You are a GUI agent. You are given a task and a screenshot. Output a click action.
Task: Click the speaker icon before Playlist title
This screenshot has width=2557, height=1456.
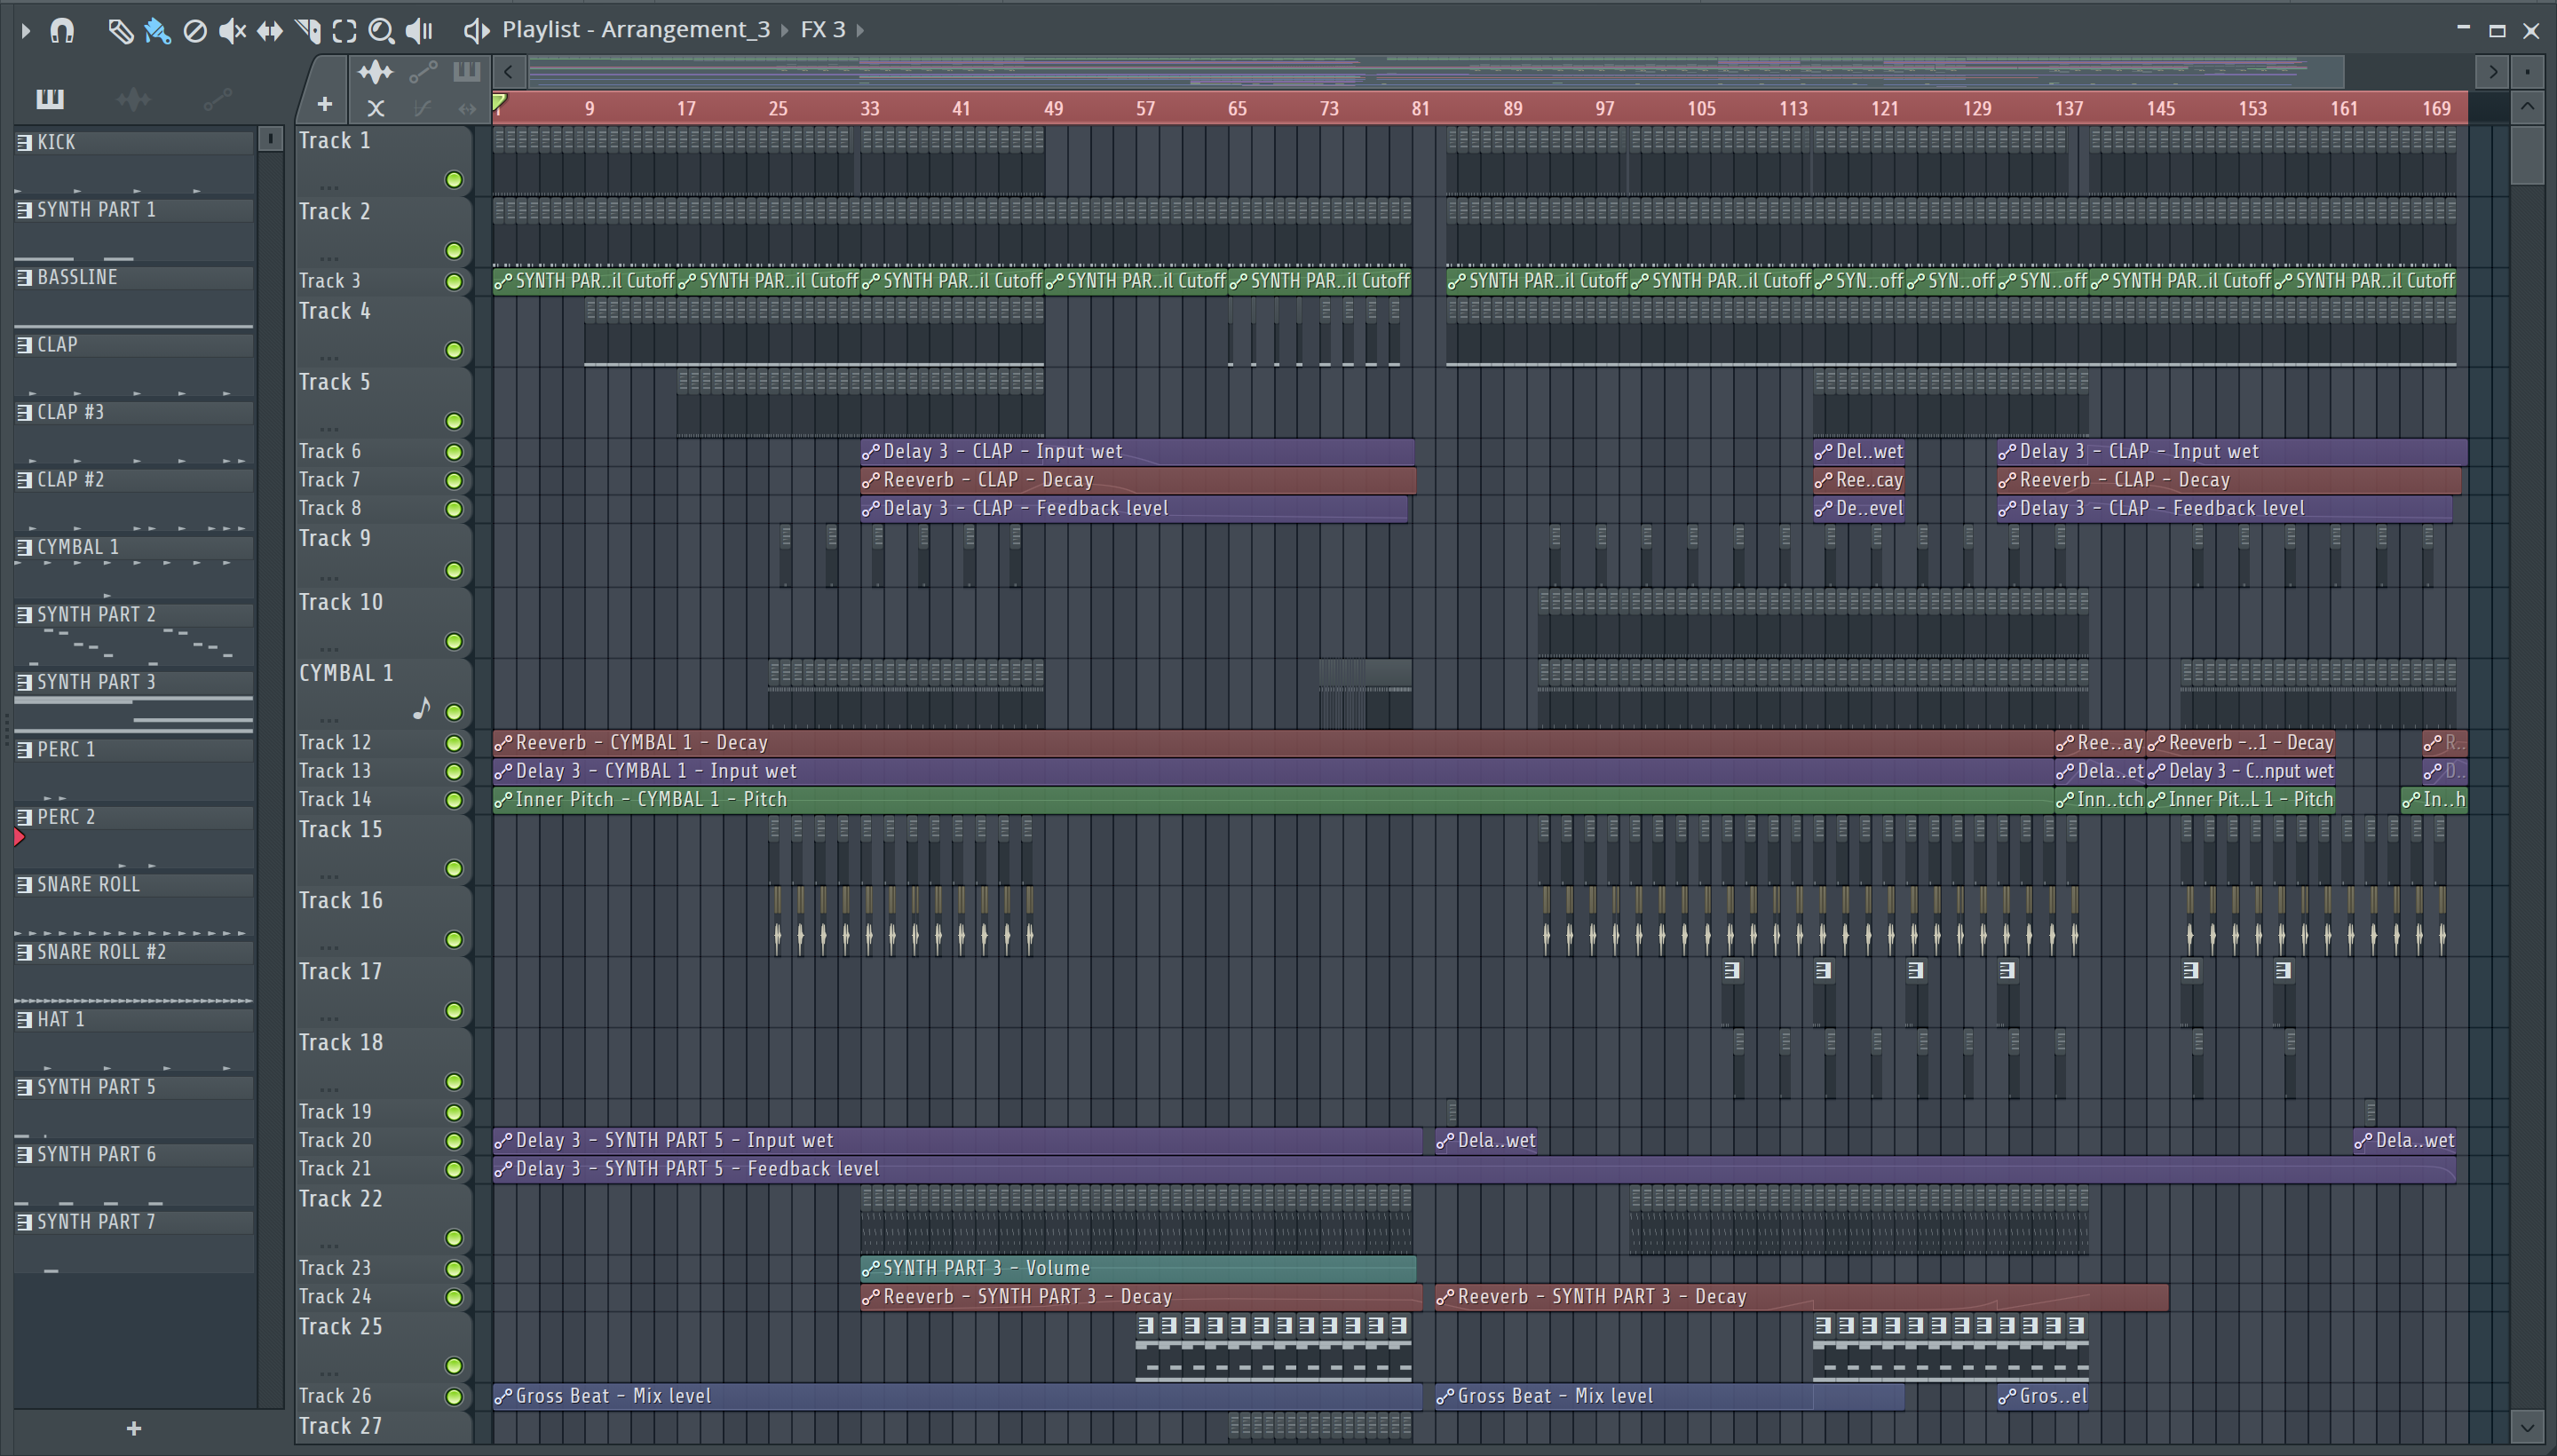coord(476,31)
